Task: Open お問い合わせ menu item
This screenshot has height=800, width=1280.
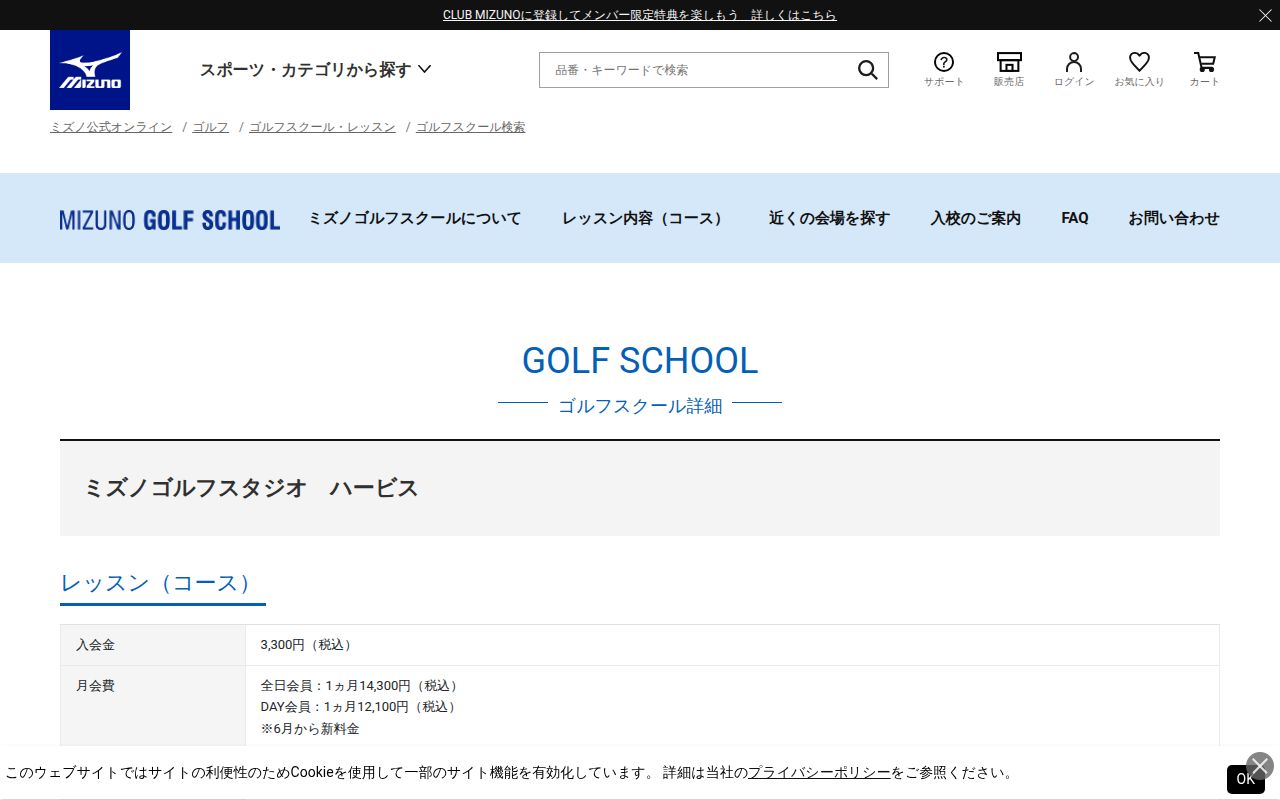Action: click(x=1174, y=218)
